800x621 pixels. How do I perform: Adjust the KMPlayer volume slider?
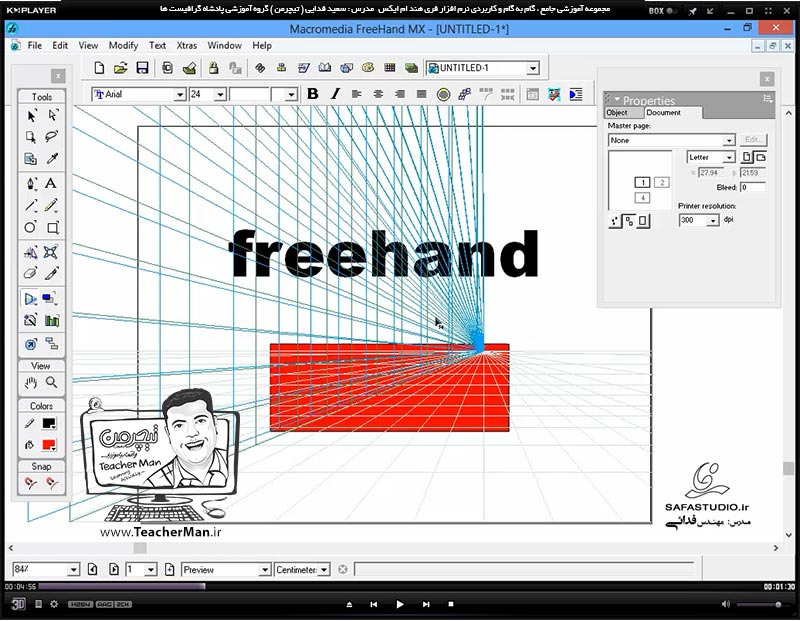coord(761,604)
